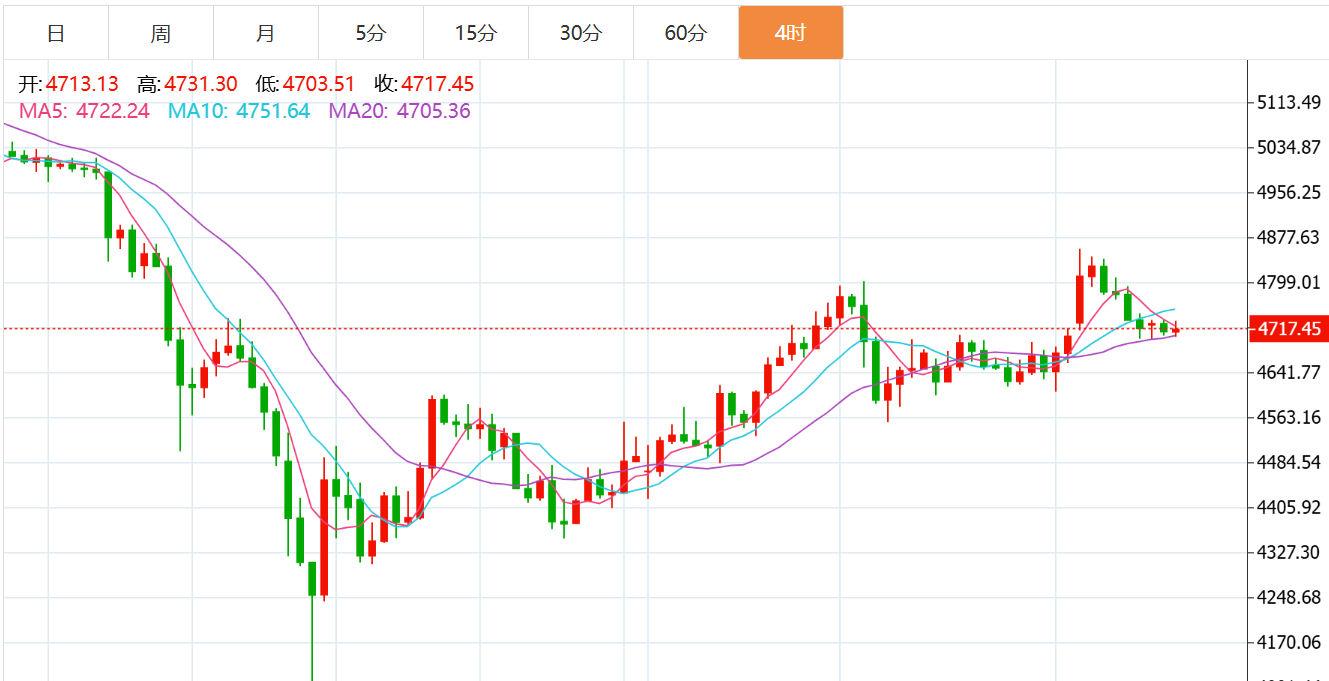Click the cyan MA10 legend label
This screenshot has height=681, width=1329.
[239, 111]
